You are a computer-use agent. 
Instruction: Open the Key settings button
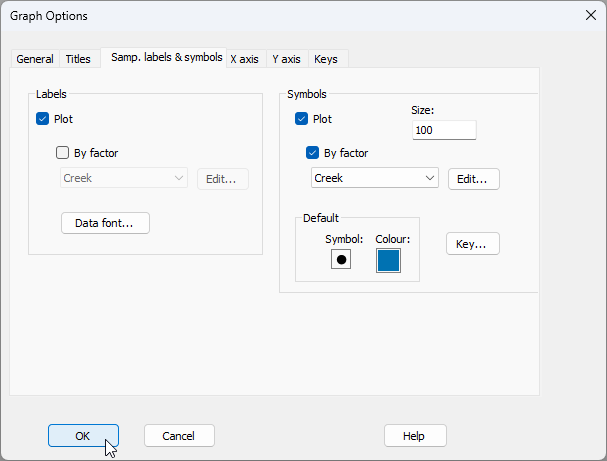[472, 244]
